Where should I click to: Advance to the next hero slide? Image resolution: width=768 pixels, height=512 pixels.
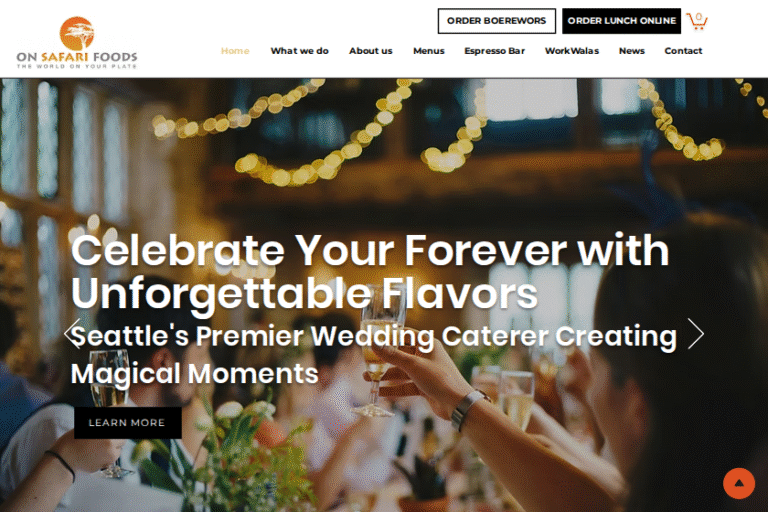696,334
